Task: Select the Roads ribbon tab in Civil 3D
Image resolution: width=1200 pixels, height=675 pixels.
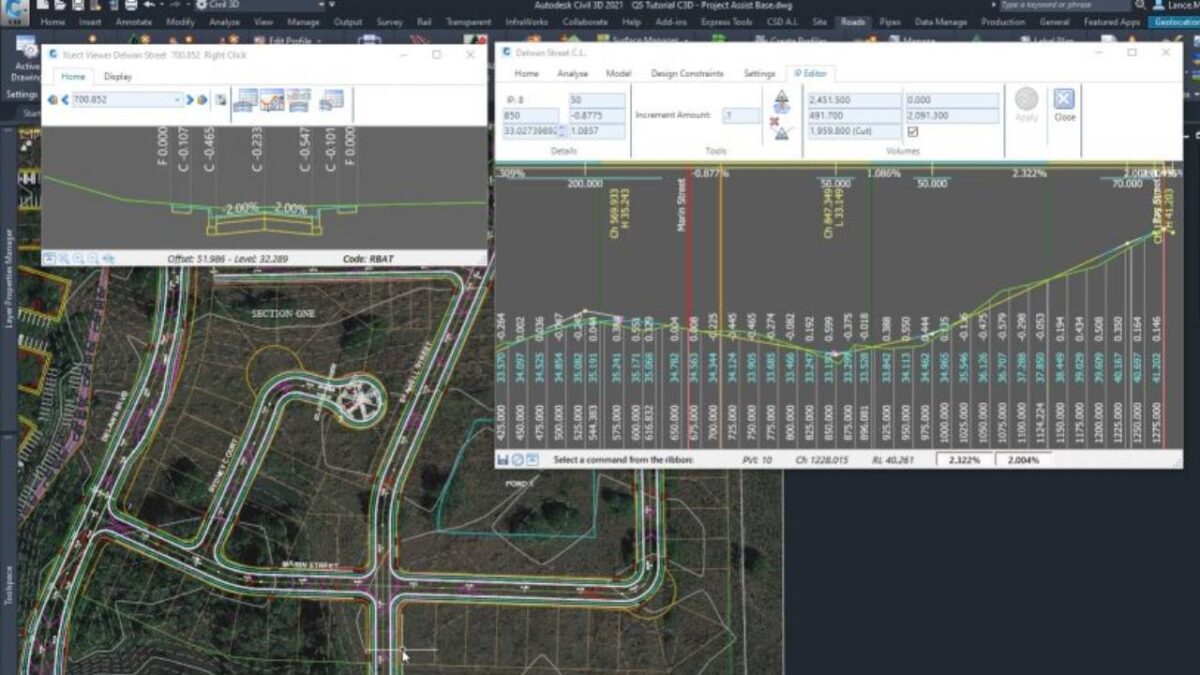Action: coord(851,20)
